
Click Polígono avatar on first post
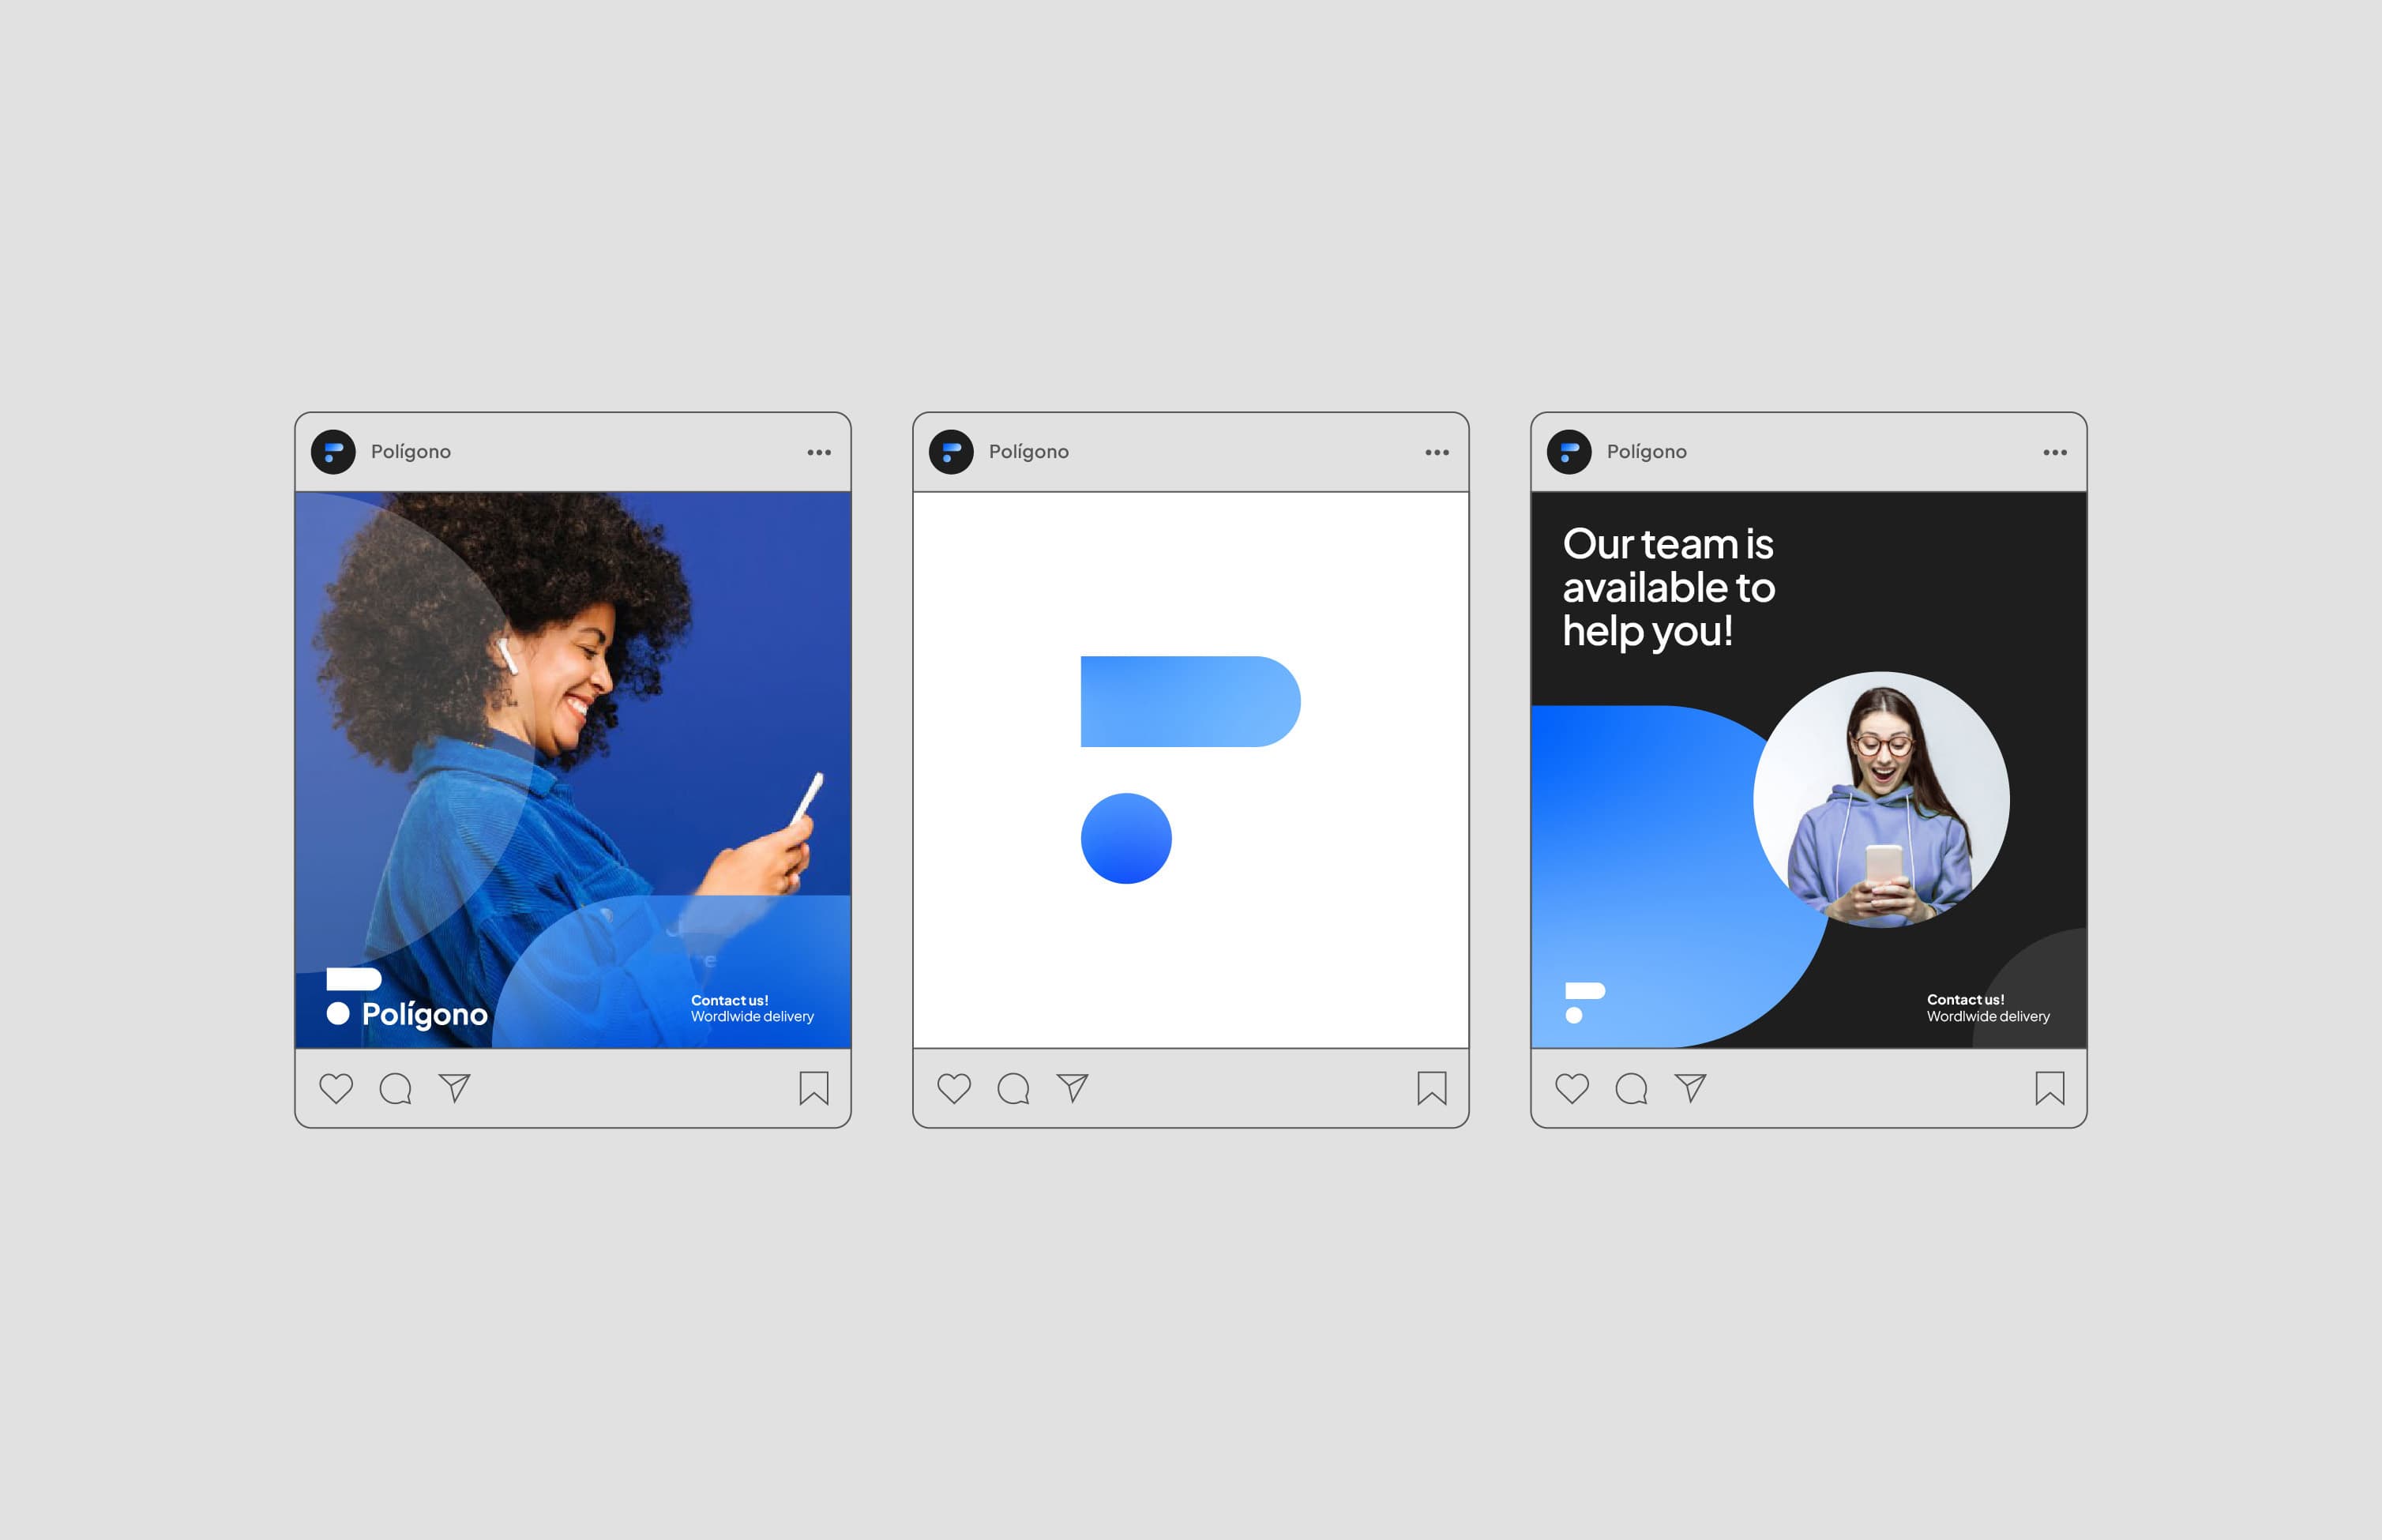333,452
